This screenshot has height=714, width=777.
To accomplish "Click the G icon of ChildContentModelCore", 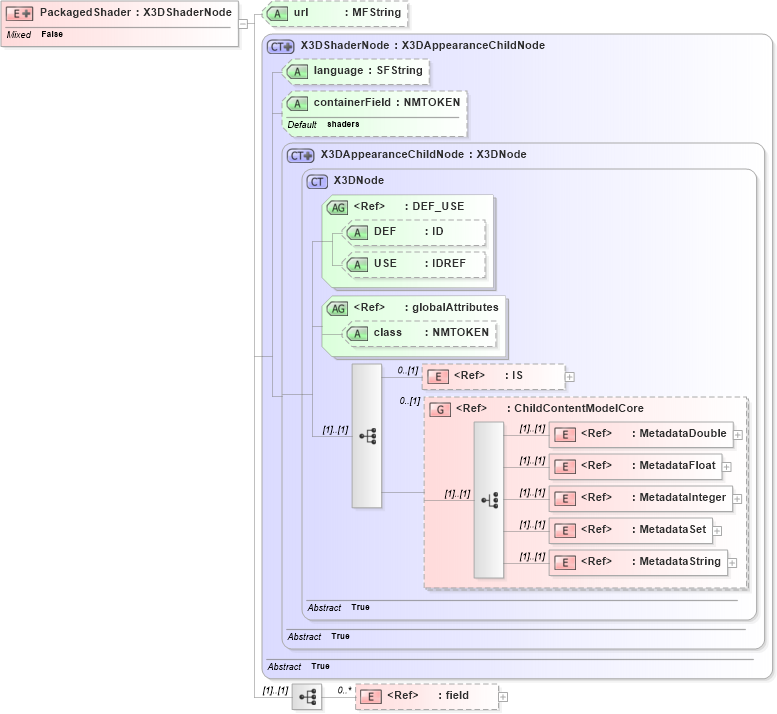I will click(x=440, y=410).
